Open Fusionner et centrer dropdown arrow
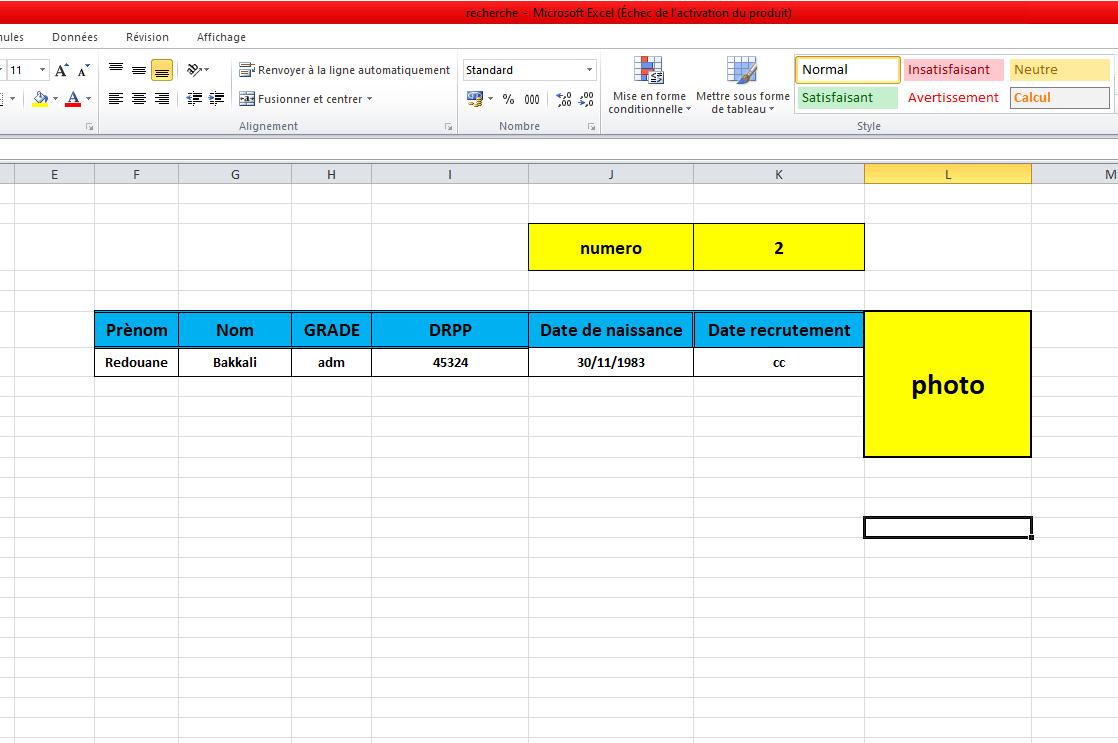Image resolution: width=1118 pixels, height=743 pixels. [370, 99]
